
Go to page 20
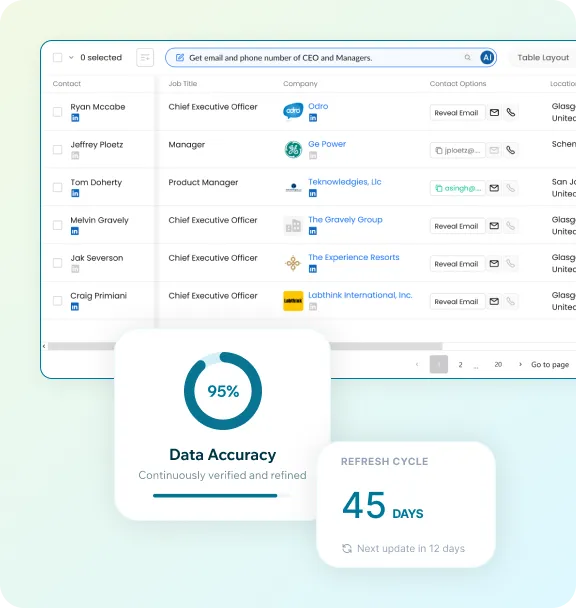(x=498, y=364)
